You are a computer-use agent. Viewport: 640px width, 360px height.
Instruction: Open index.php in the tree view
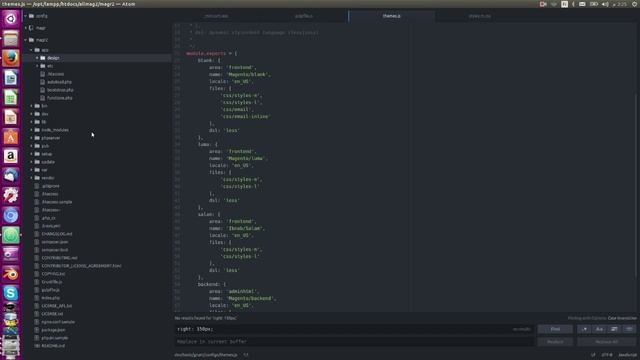pyautogui.click(x=51, y=298)
